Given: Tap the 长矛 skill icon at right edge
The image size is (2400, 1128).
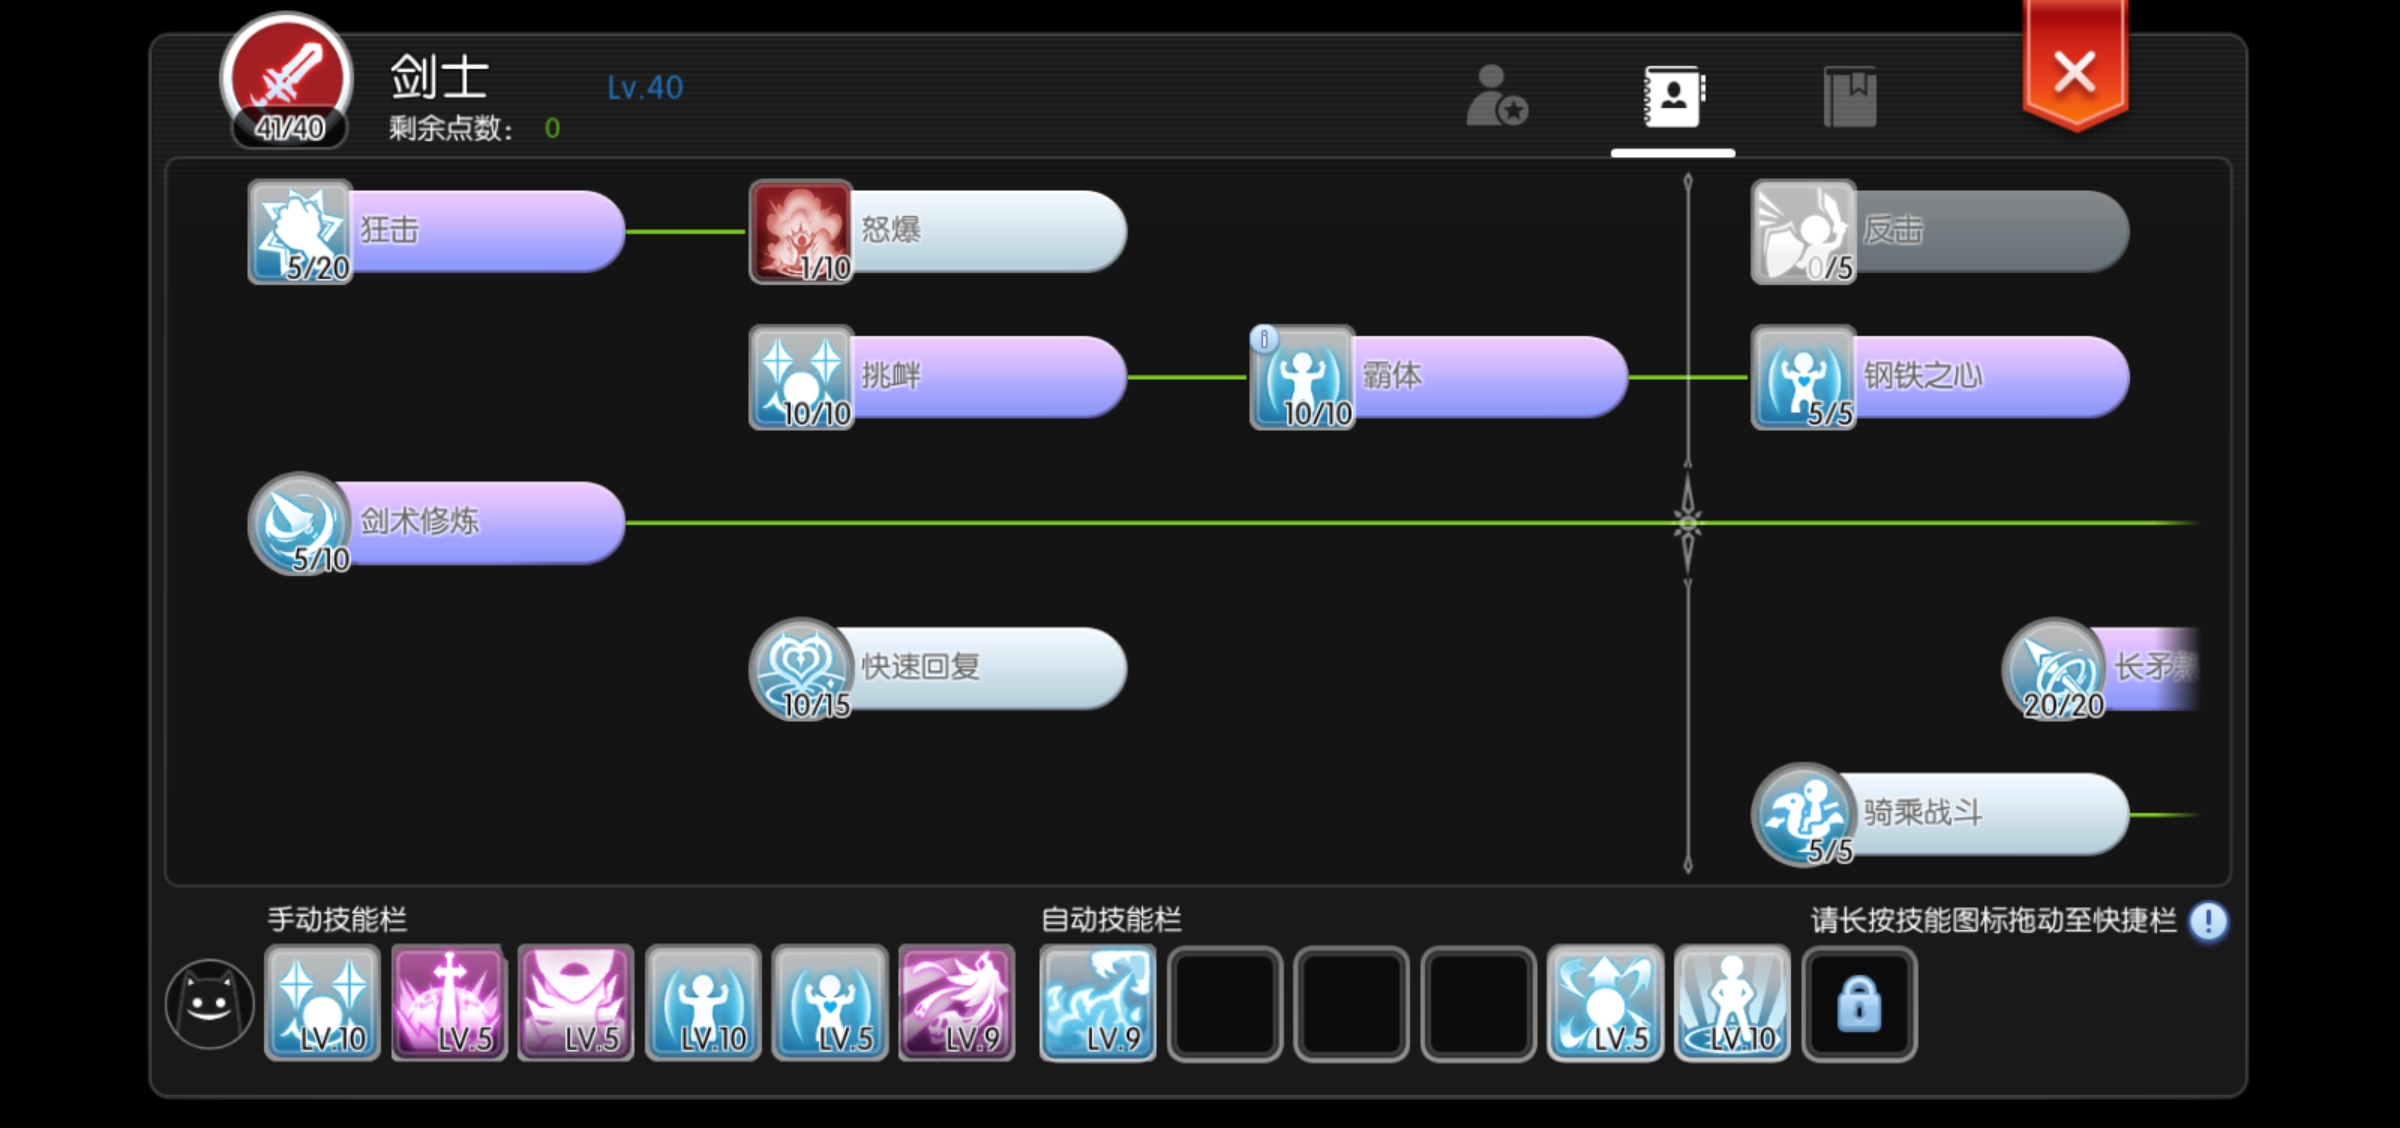Looking at the screenshot, I should click(2054, 669).
